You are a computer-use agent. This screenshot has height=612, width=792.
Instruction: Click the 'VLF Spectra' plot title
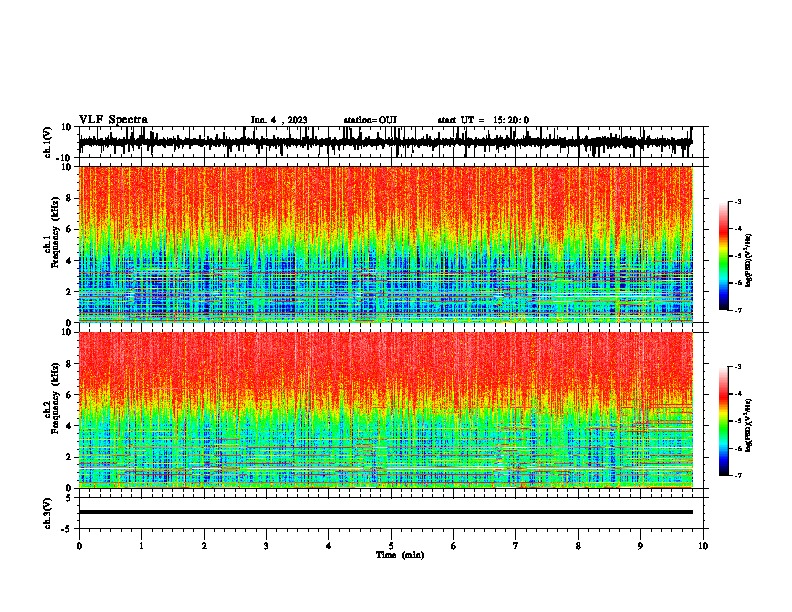[114, 120]
